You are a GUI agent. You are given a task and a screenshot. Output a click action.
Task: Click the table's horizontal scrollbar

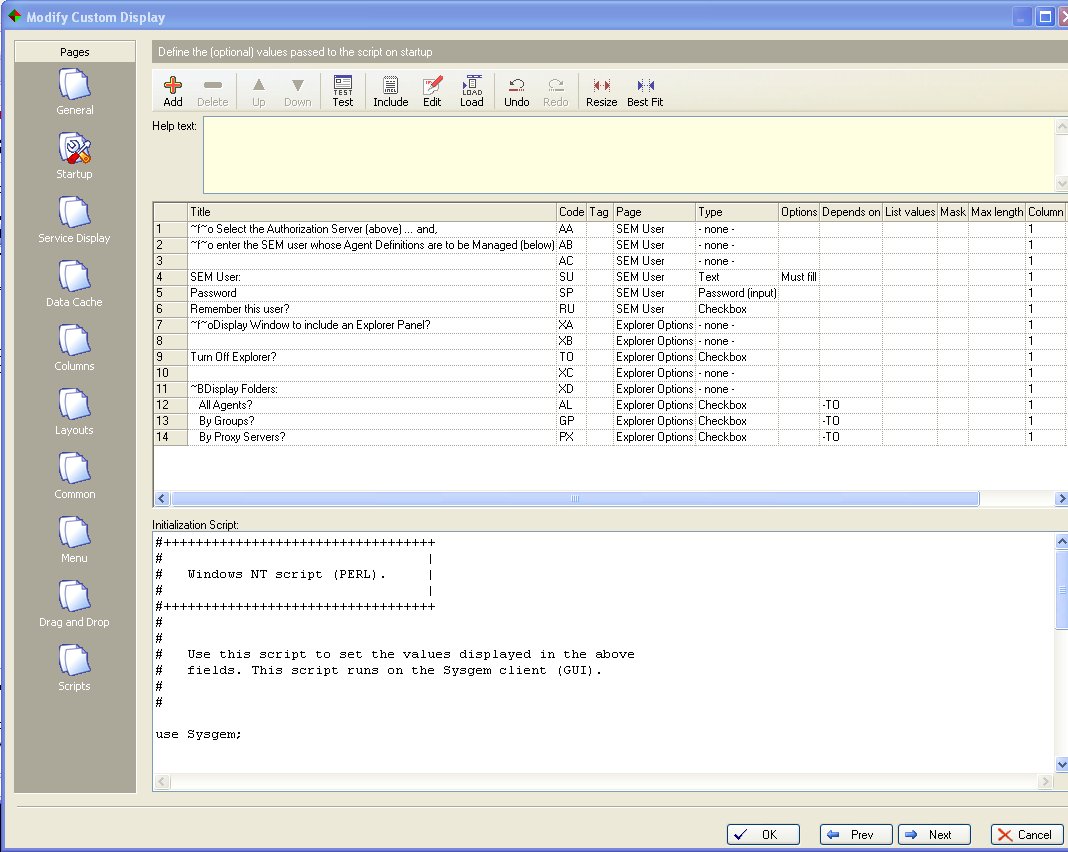tap(575, 499)
